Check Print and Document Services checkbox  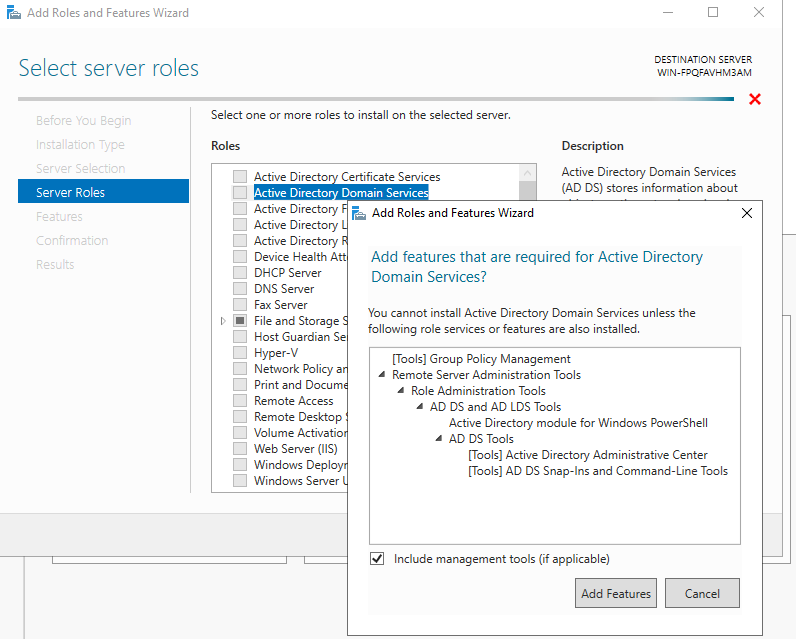(x=240, y=385)
